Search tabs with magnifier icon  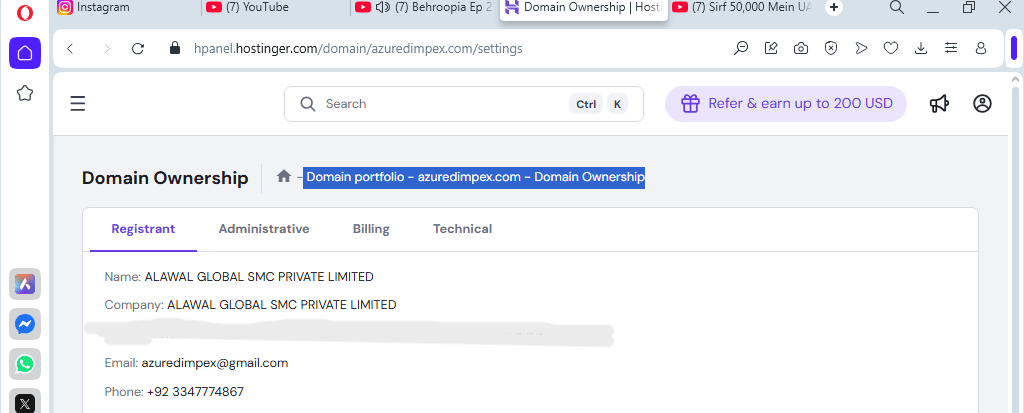[897, 8]
